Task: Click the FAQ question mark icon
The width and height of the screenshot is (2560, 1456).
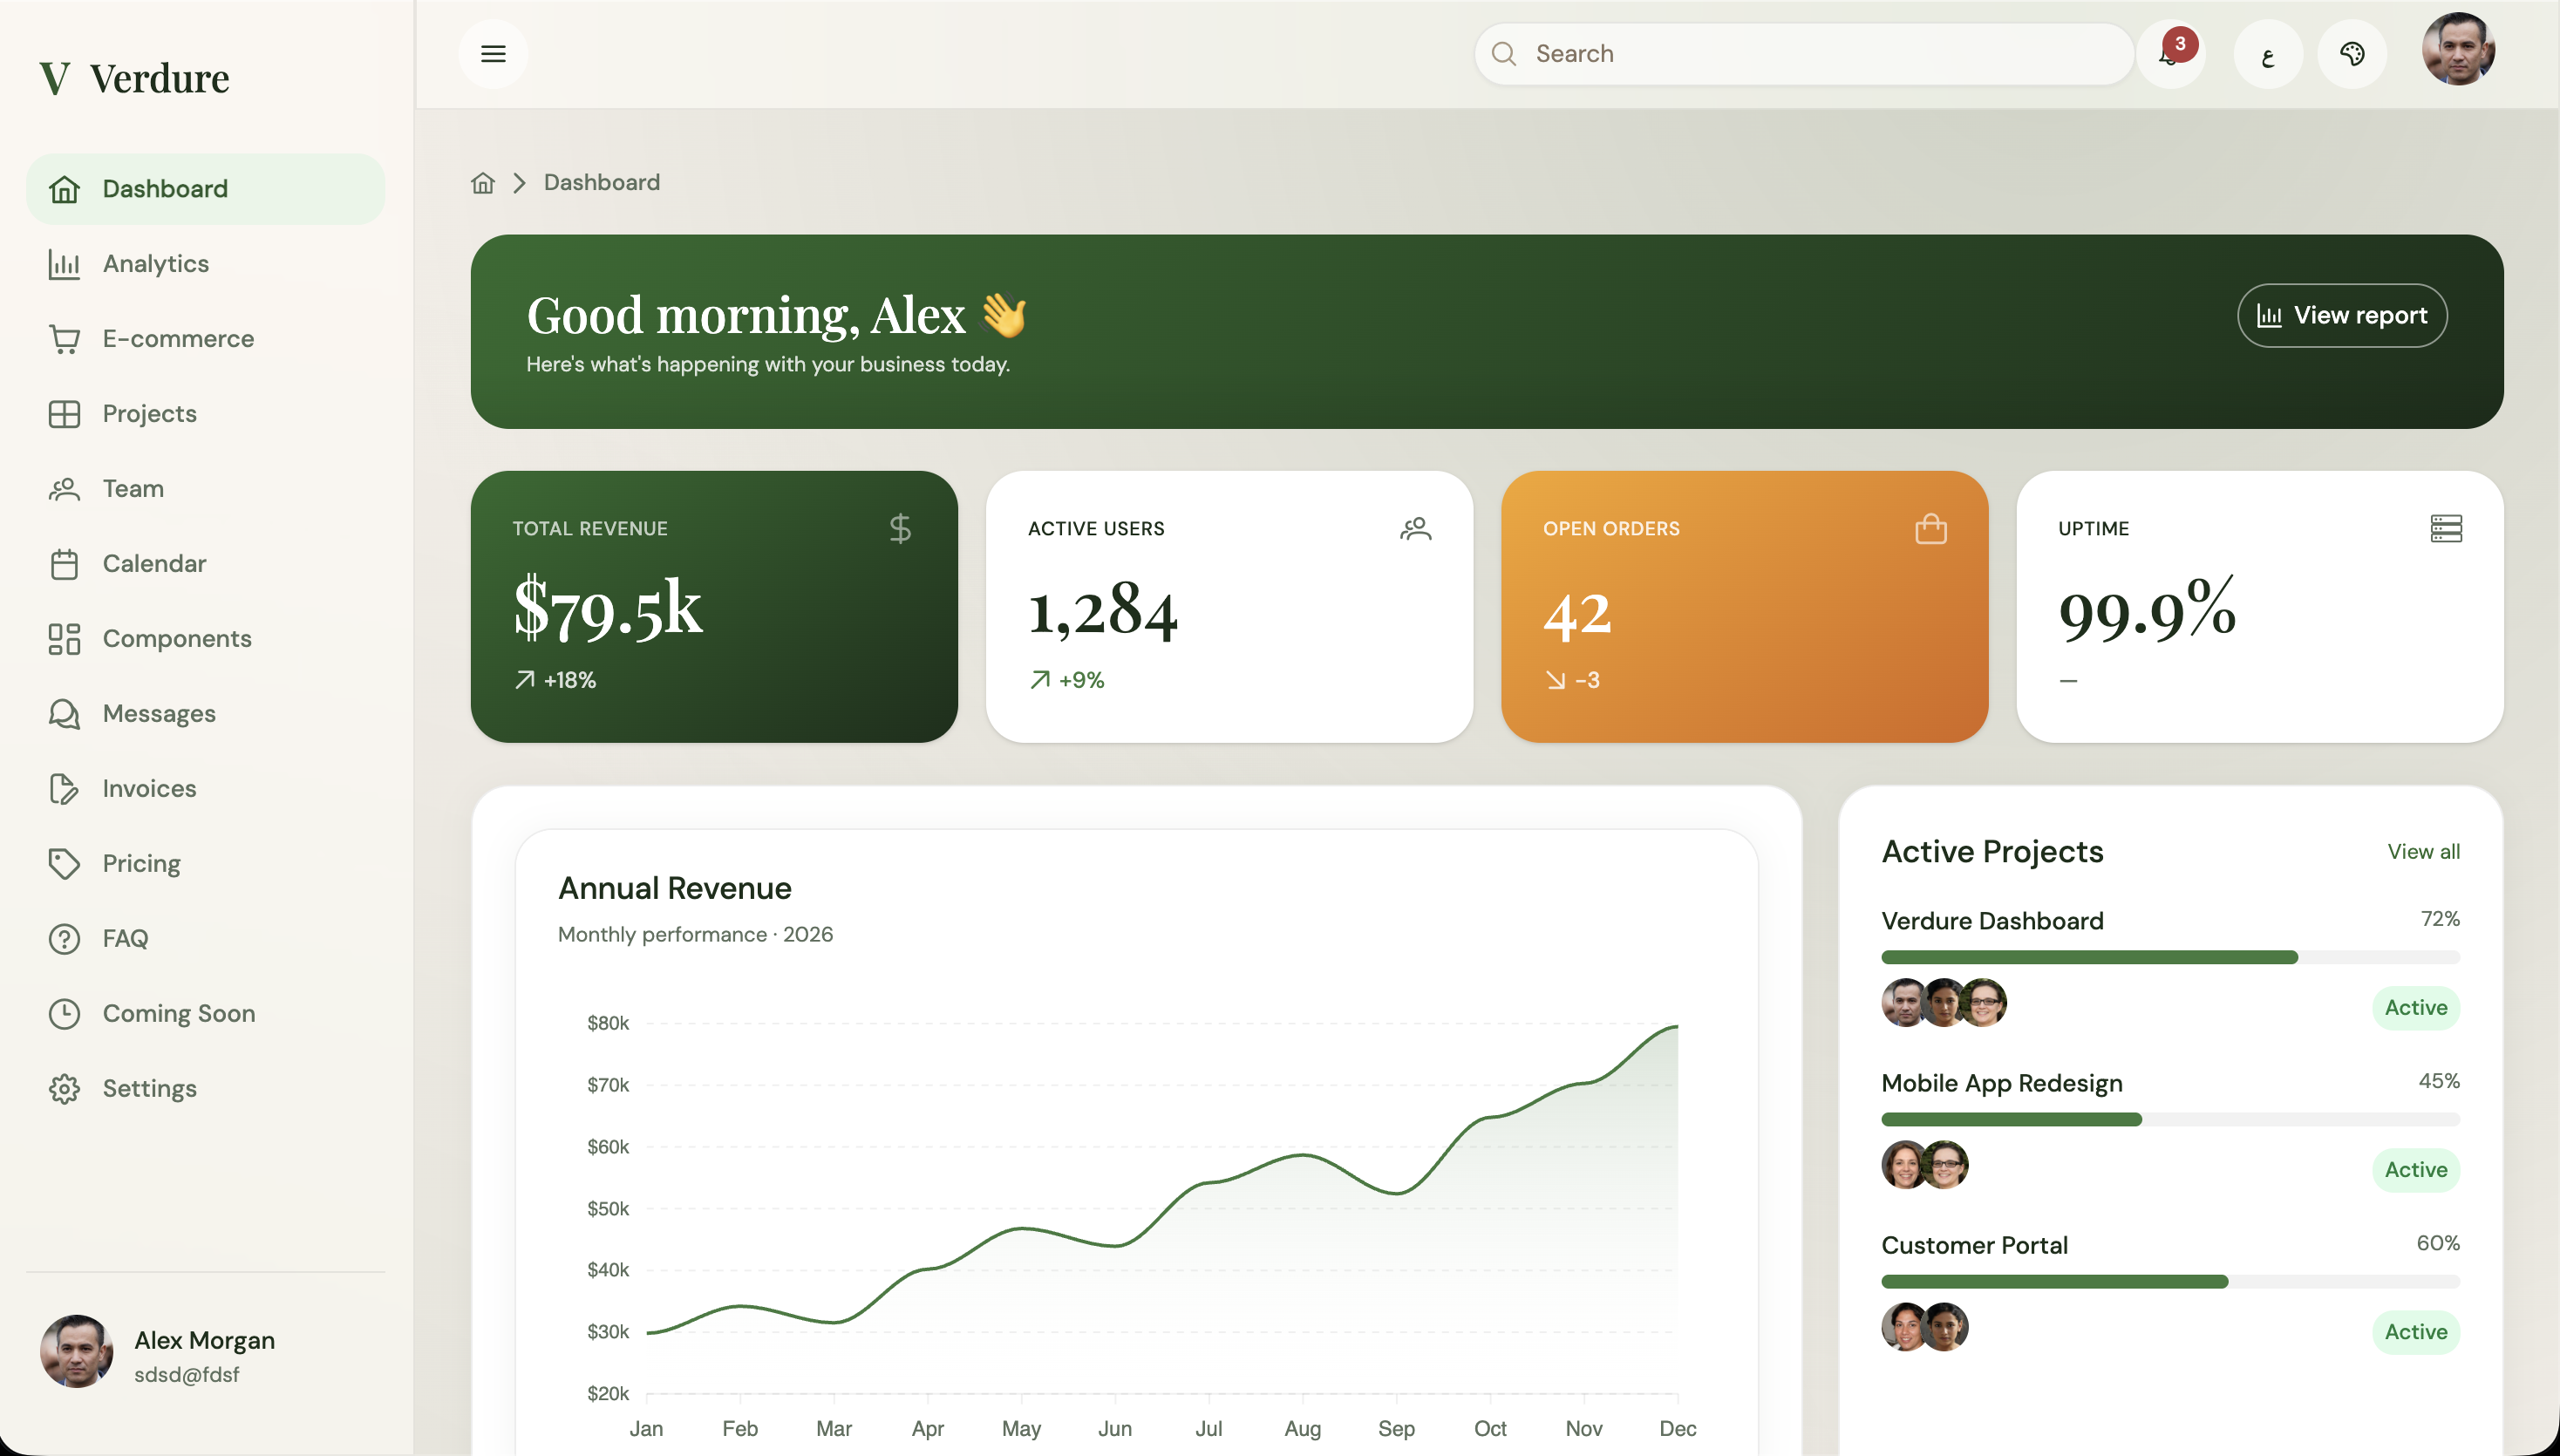Action: point(64,939)
